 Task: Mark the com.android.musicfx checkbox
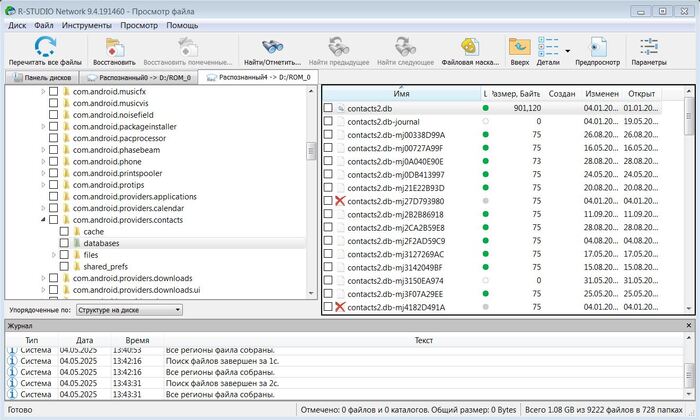tap(54, 91)
